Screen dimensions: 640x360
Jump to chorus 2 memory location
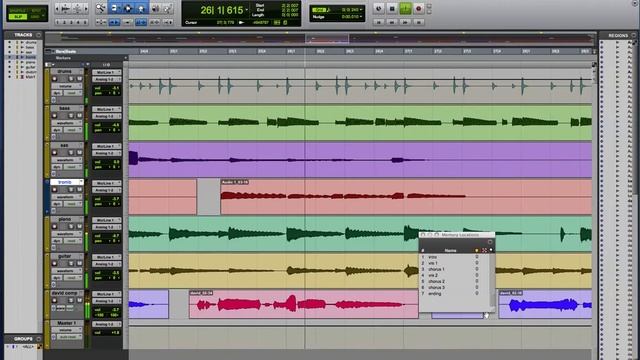(436, 282)
